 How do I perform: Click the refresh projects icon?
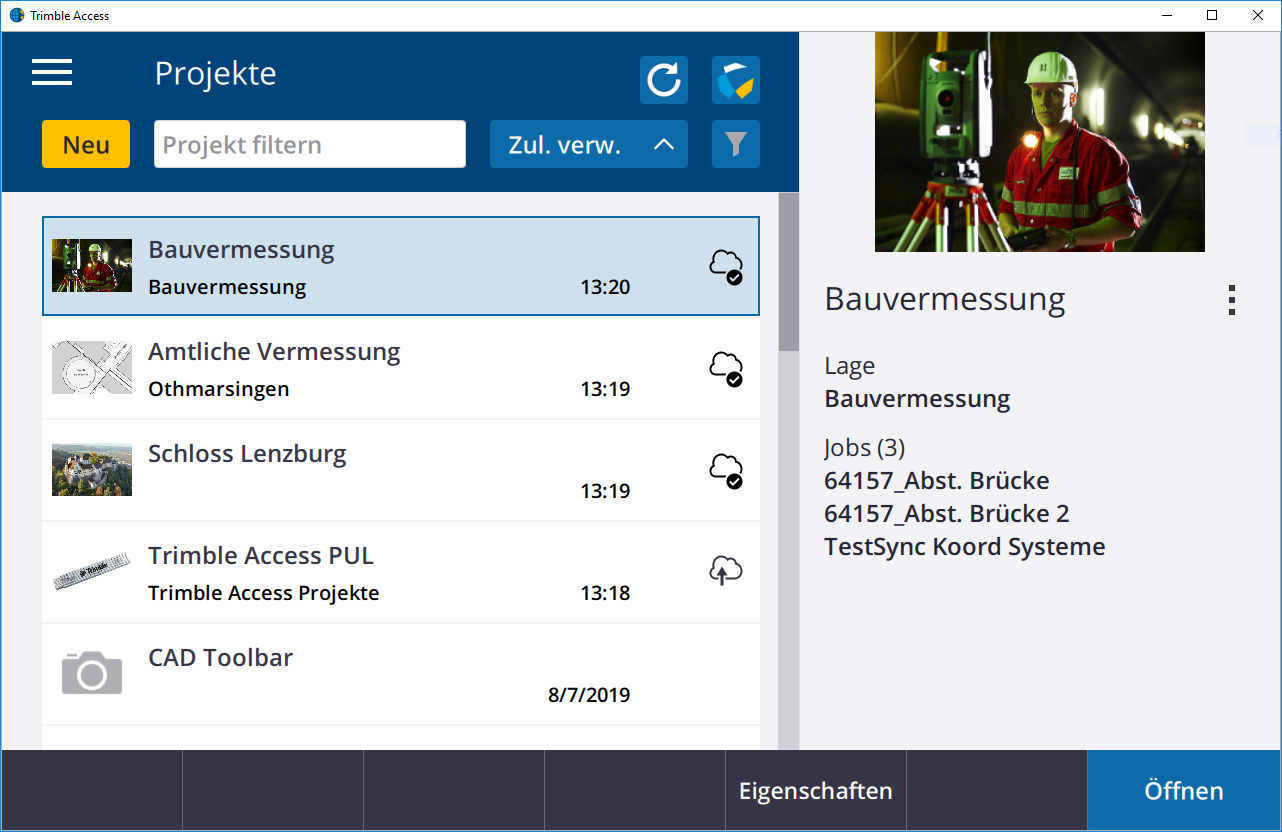point(663,80)
